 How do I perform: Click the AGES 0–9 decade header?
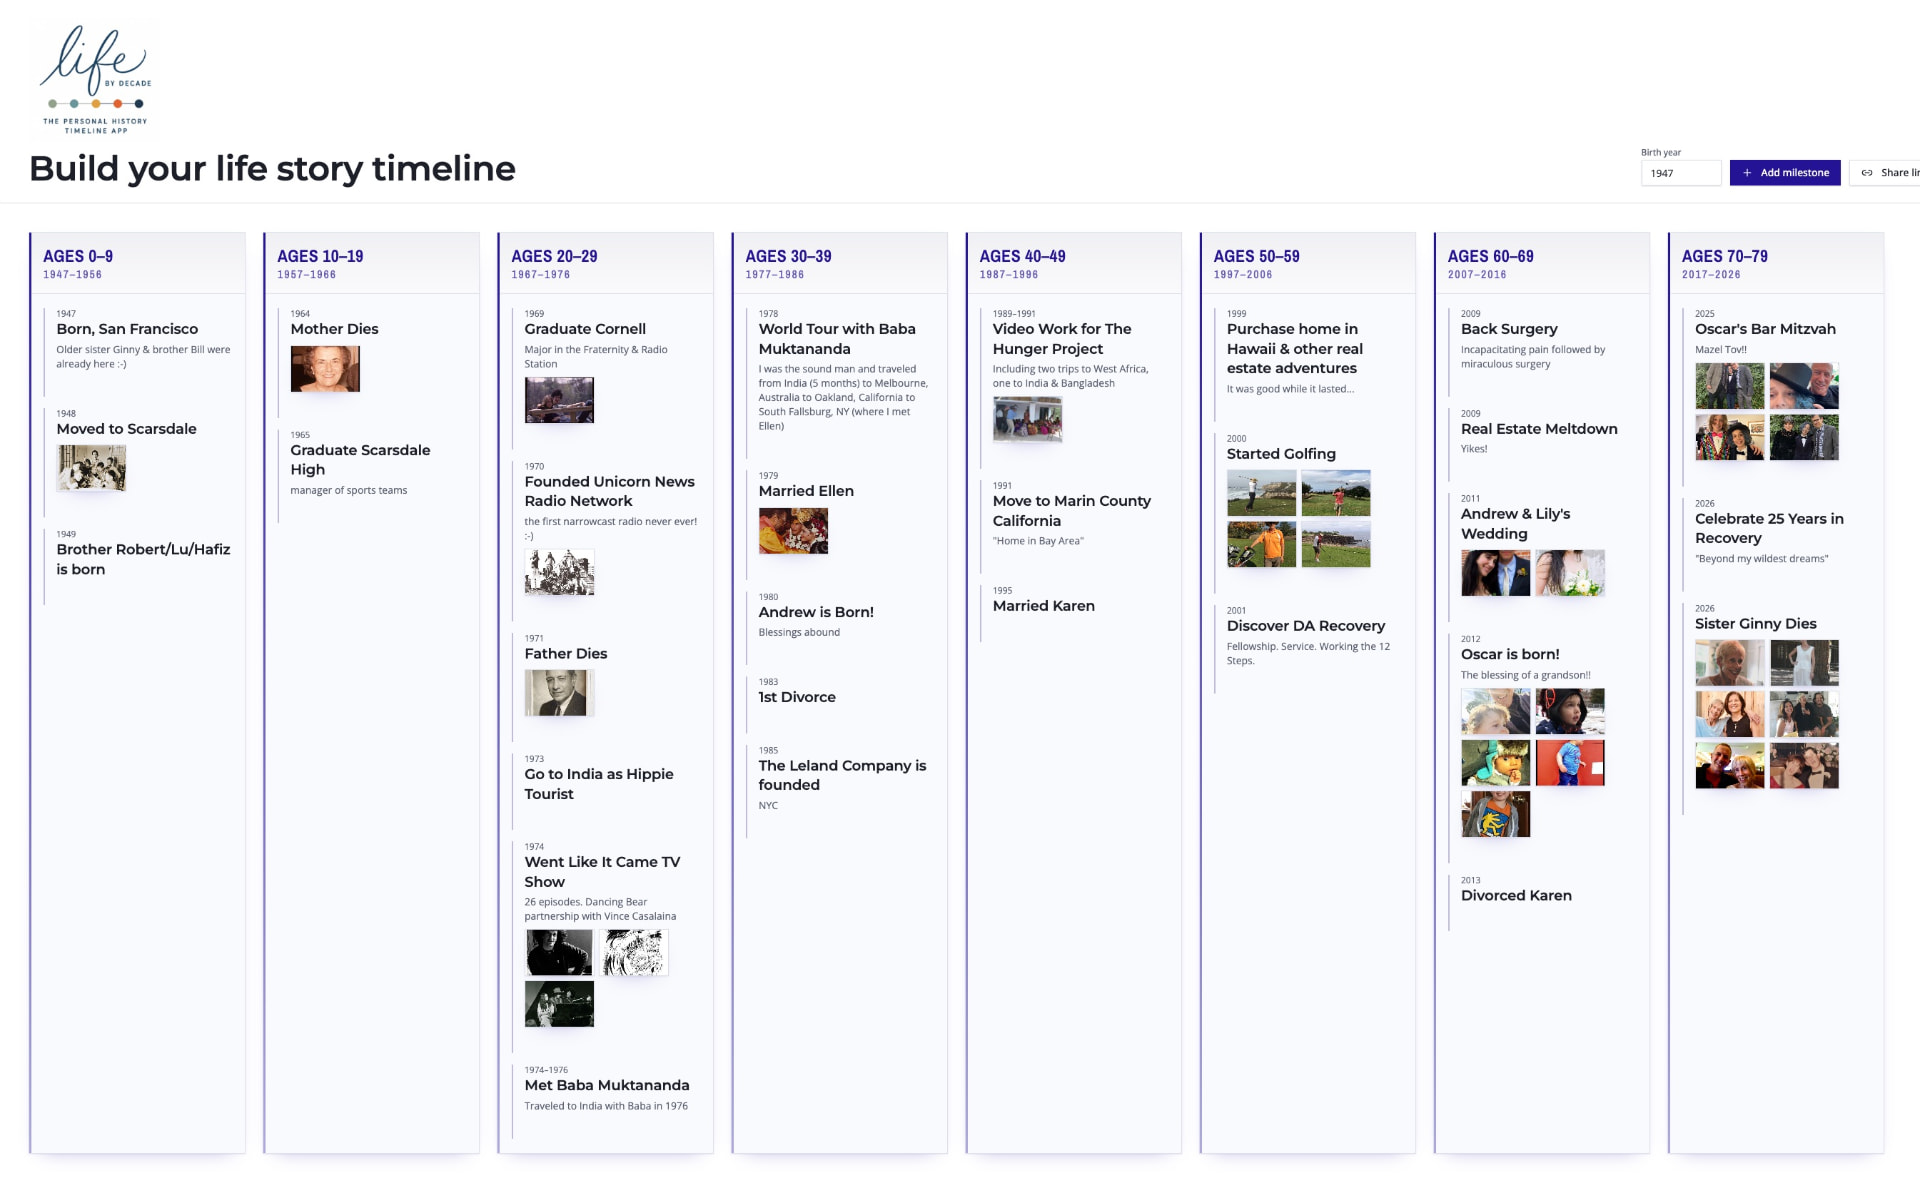pyautogui.click(x=138, y=263)
